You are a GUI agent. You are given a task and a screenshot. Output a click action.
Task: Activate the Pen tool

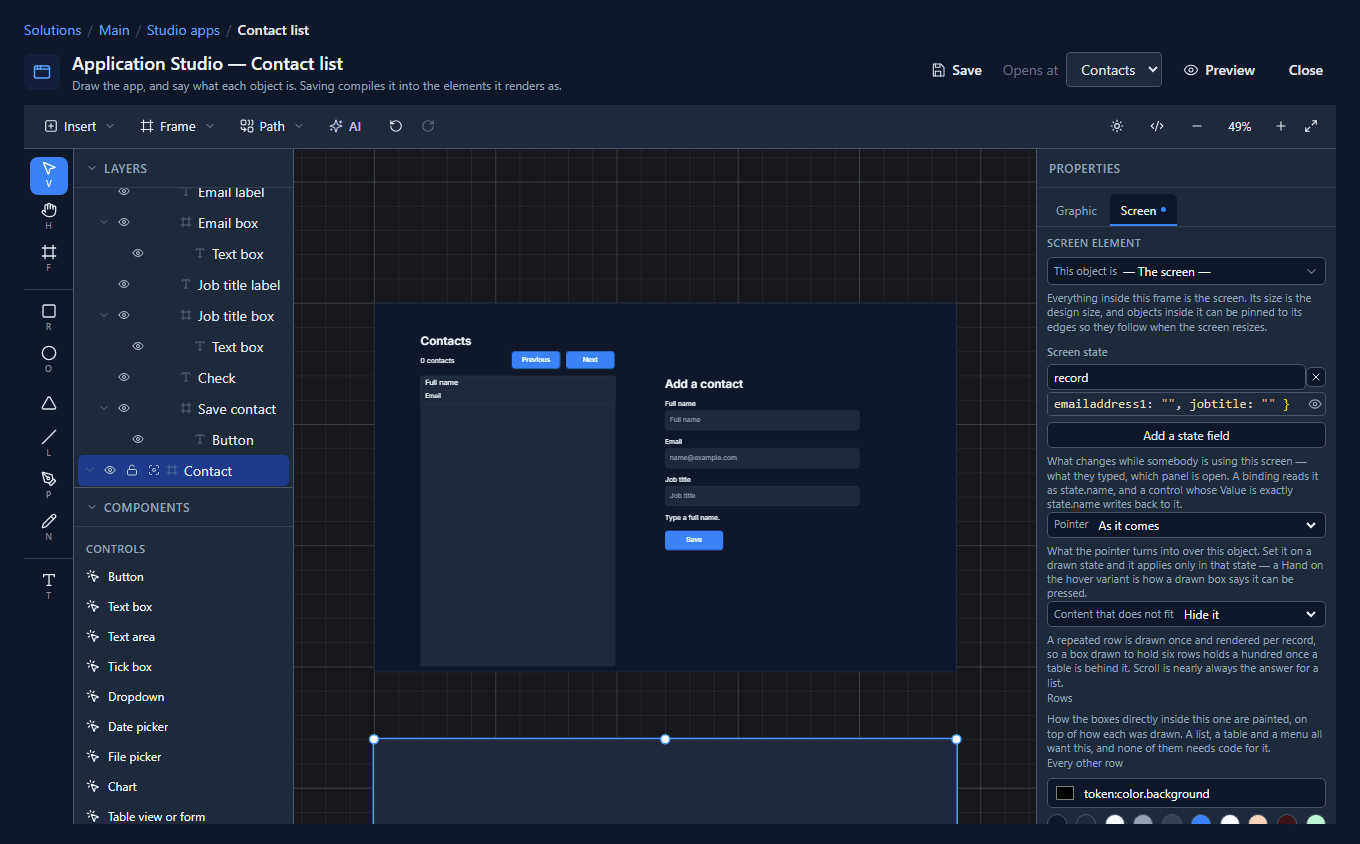(49, 484)
